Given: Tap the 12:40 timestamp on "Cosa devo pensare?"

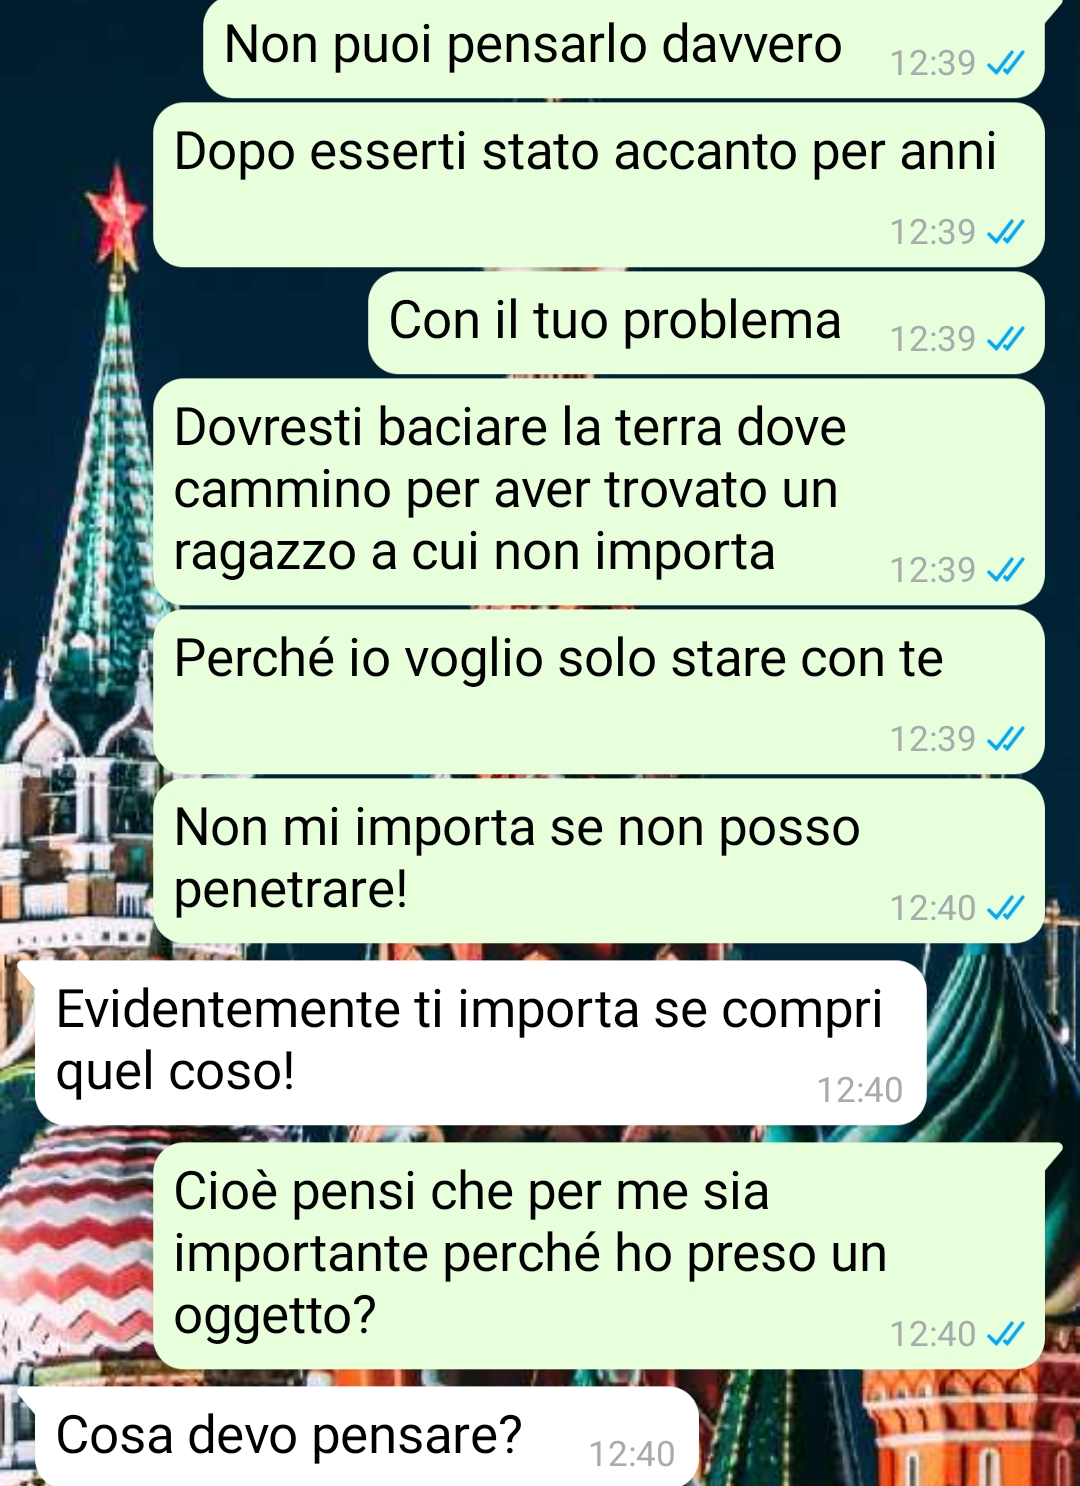Looking at the screenshot, I should click(x=632, y=1454).
